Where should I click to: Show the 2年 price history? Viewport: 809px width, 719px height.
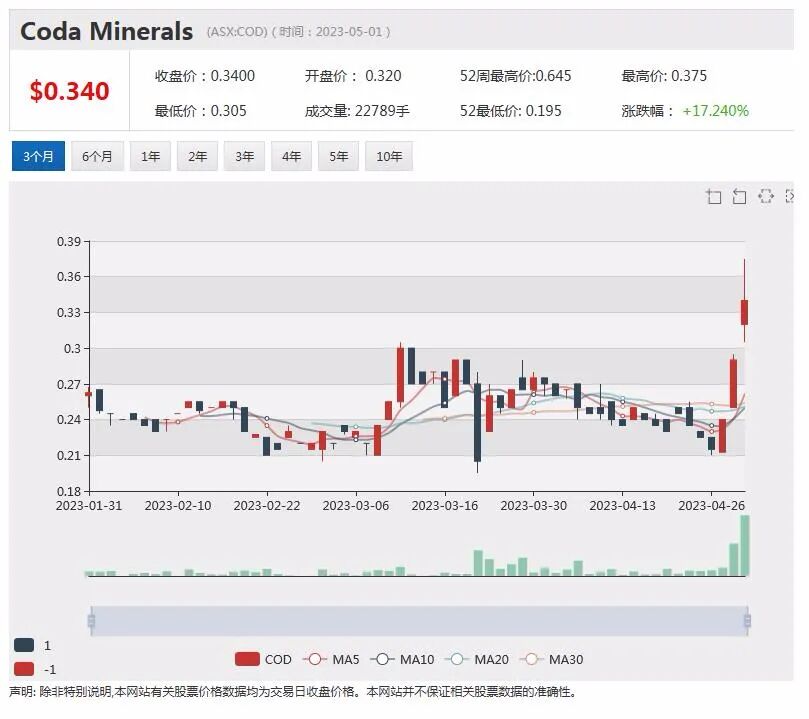pos(197,156)
